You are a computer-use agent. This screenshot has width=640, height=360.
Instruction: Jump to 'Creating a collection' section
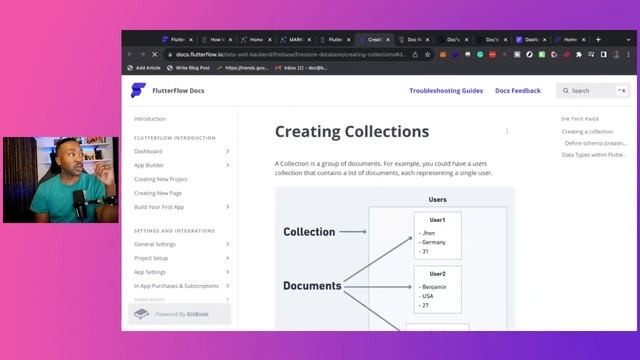tap(587, 132)
